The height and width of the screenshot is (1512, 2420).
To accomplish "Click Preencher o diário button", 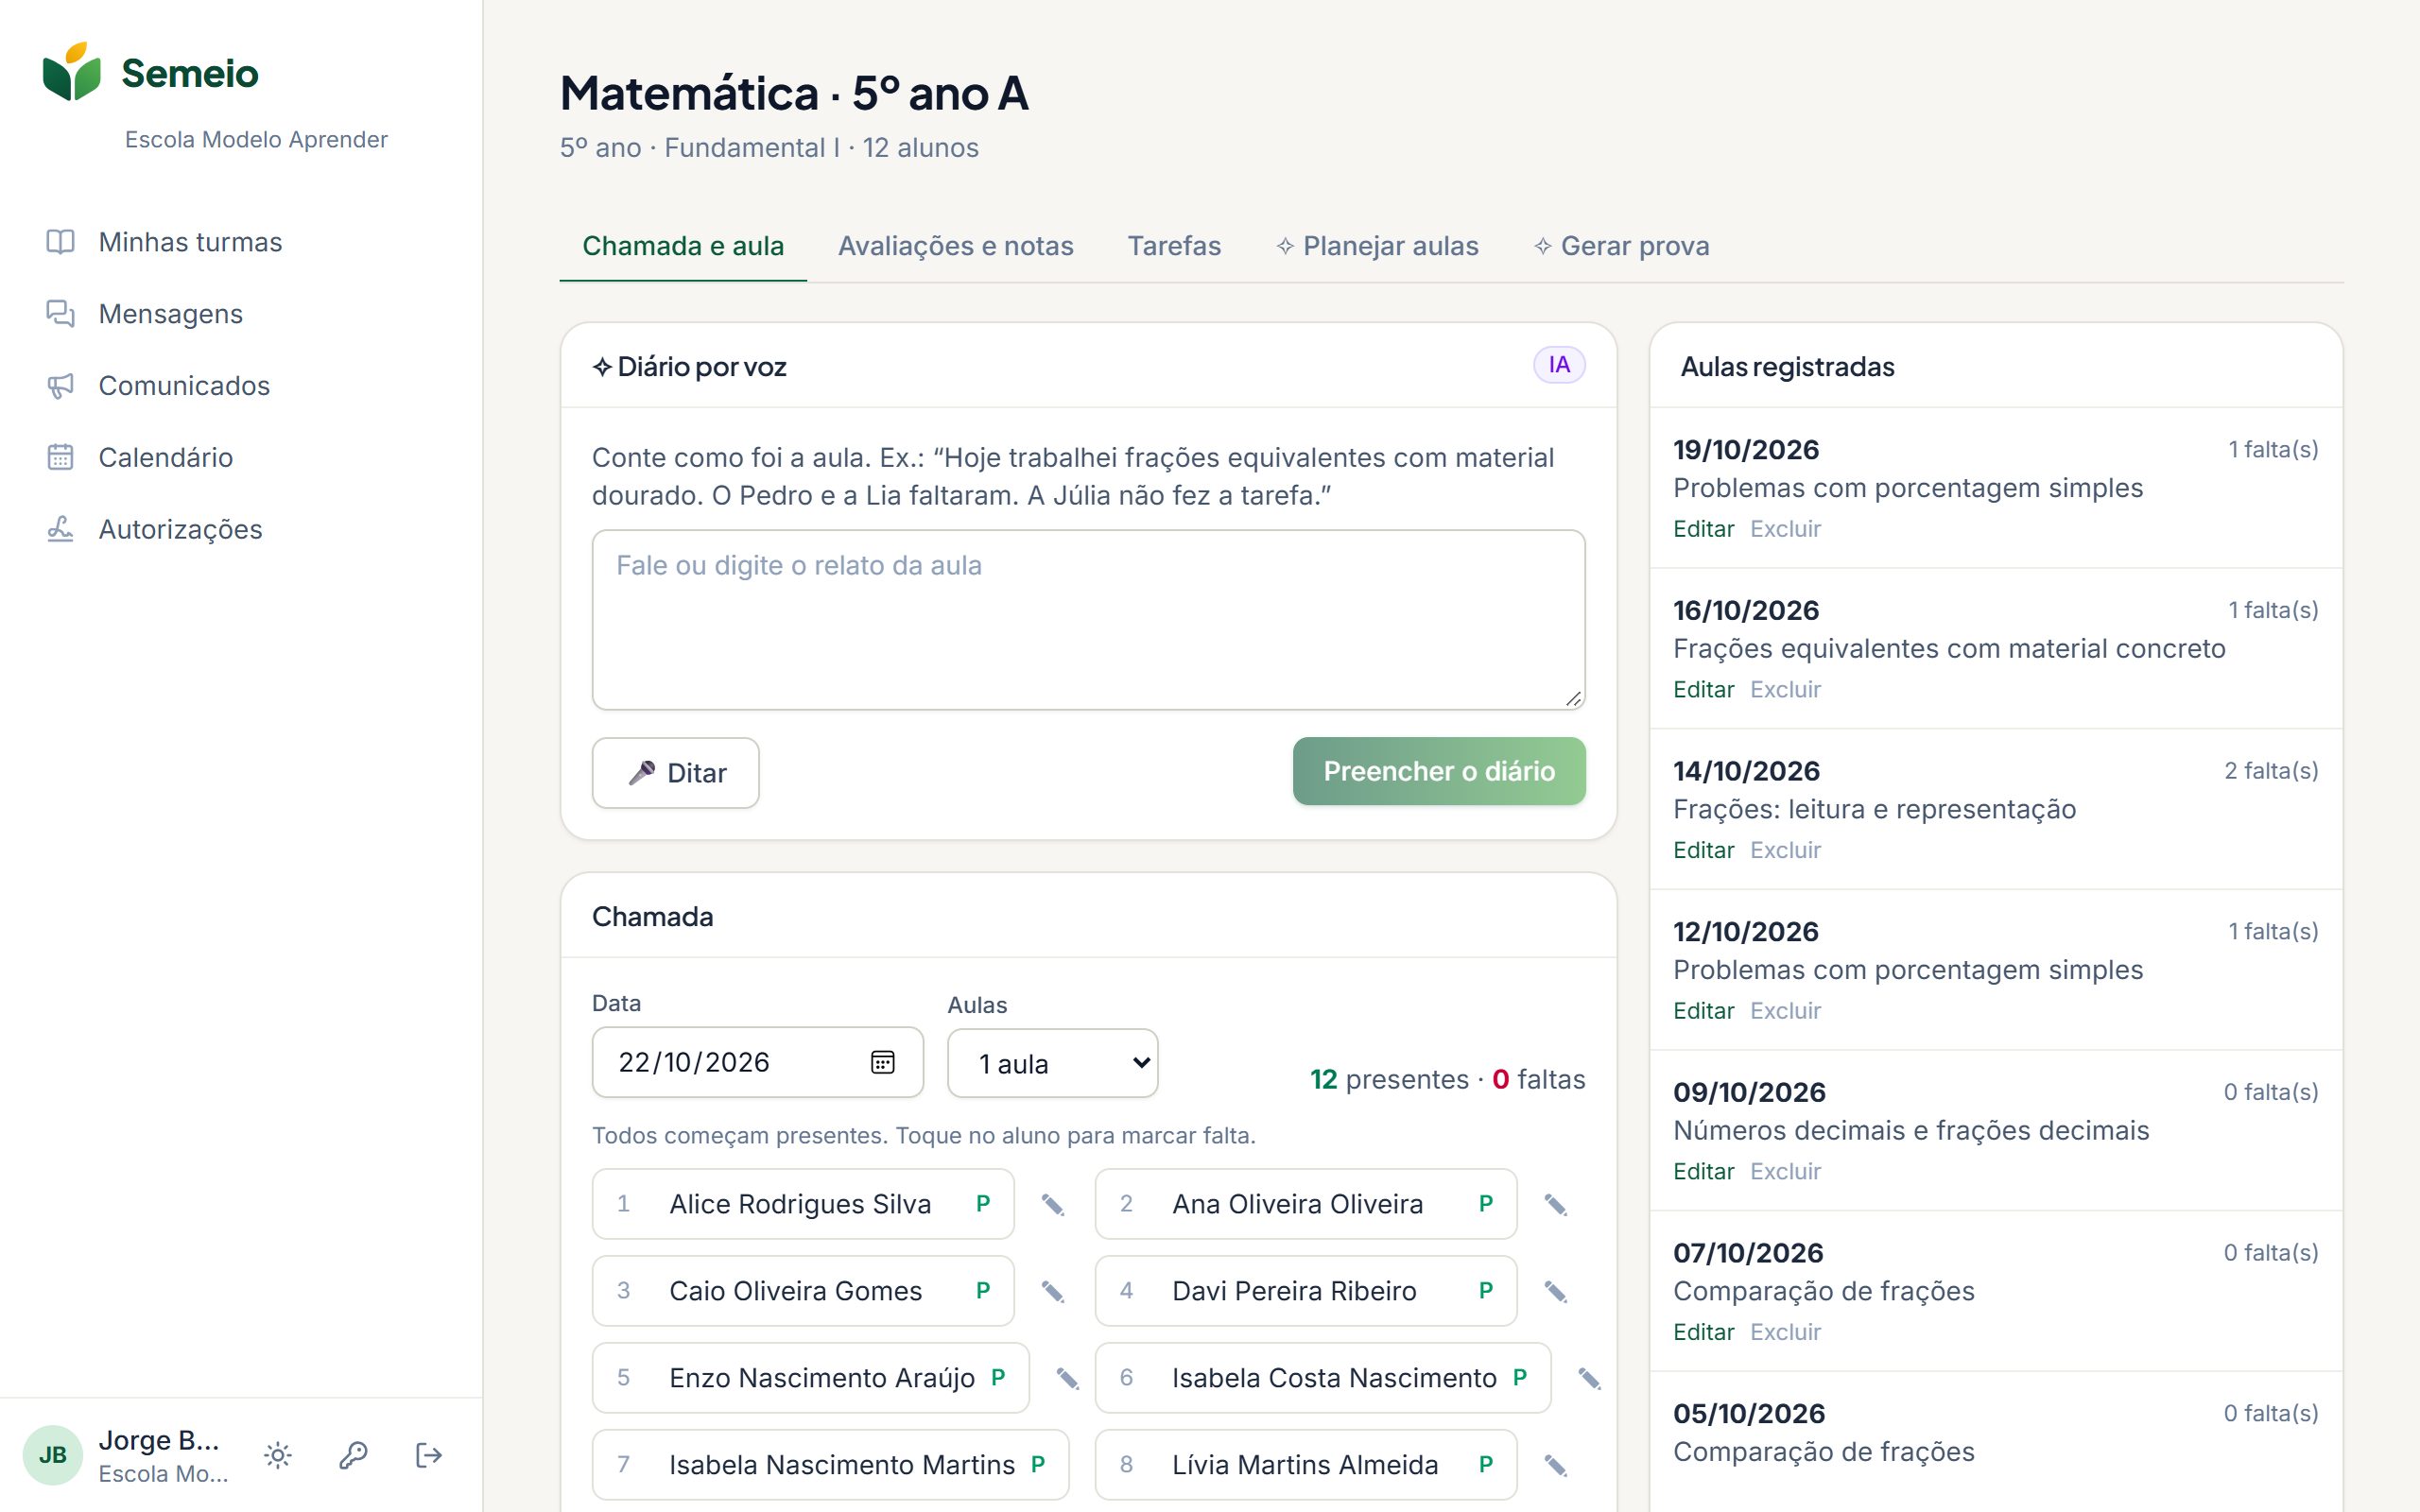I will pyautogui.click(x=1439, y=771).
